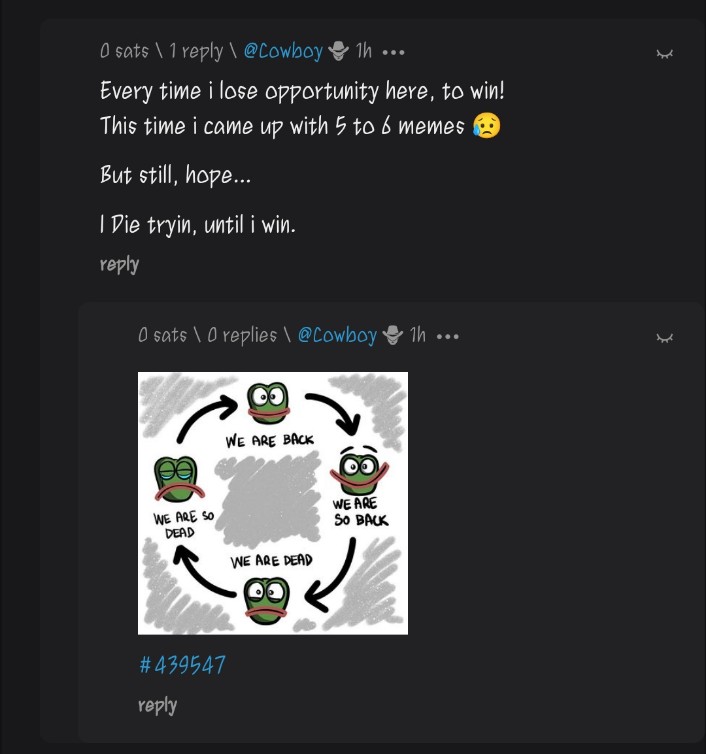
Task: Open the "We are back" frog meme image
Action: tap(272, 503)
